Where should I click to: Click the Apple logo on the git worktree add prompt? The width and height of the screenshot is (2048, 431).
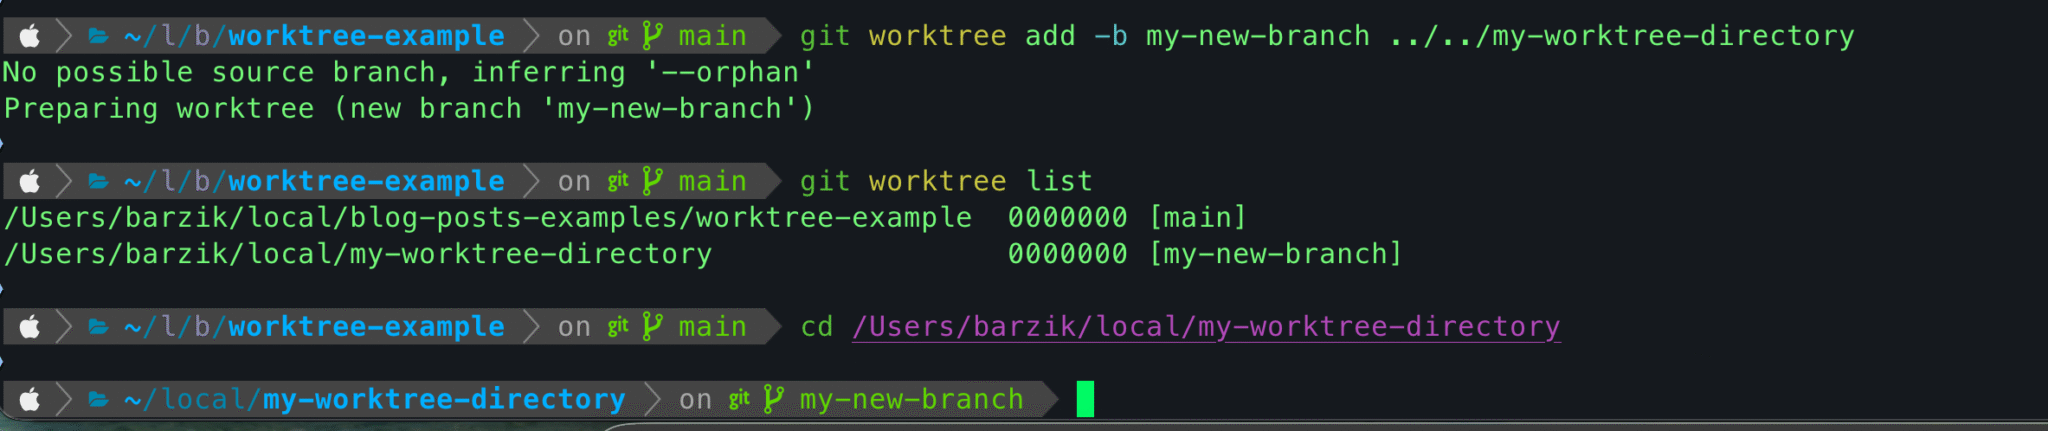[x=30, y=37]
